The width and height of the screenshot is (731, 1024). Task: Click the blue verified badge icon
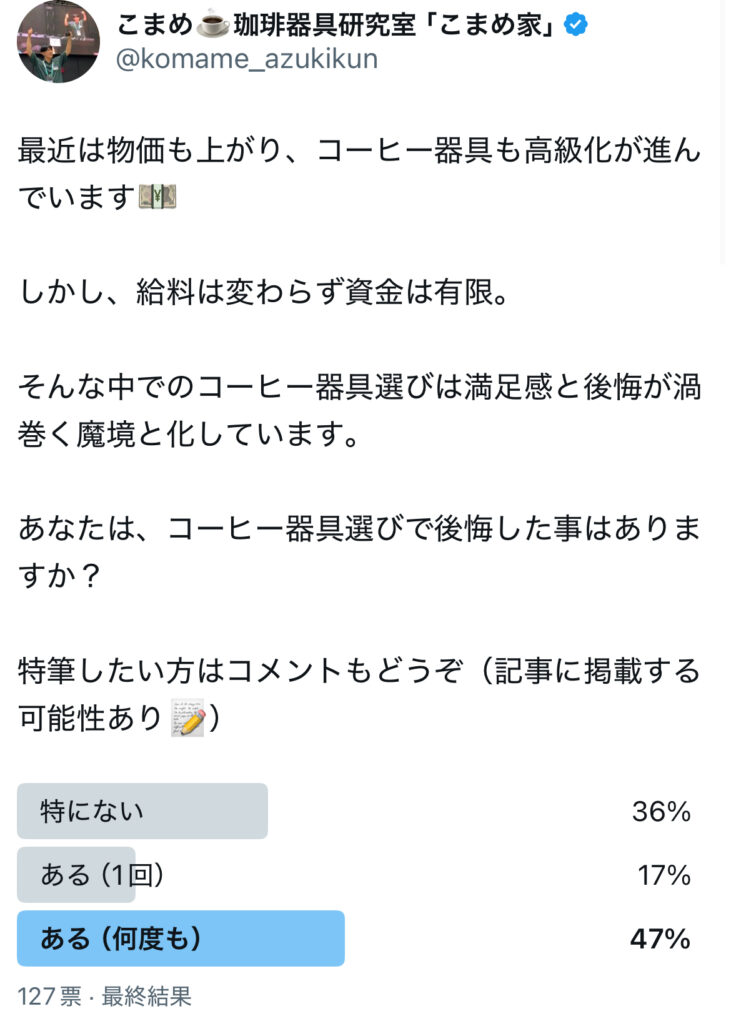[575, 25]
